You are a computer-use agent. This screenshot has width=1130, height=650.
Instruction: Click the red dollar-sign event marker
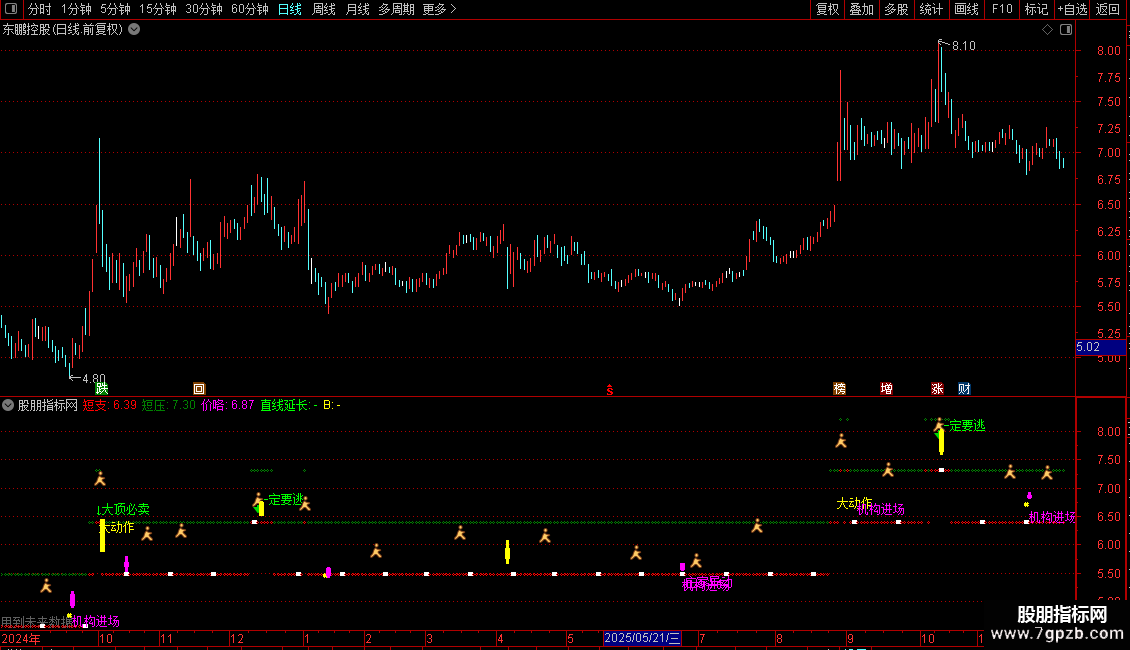pyautogui.click(x=610, y=390)
